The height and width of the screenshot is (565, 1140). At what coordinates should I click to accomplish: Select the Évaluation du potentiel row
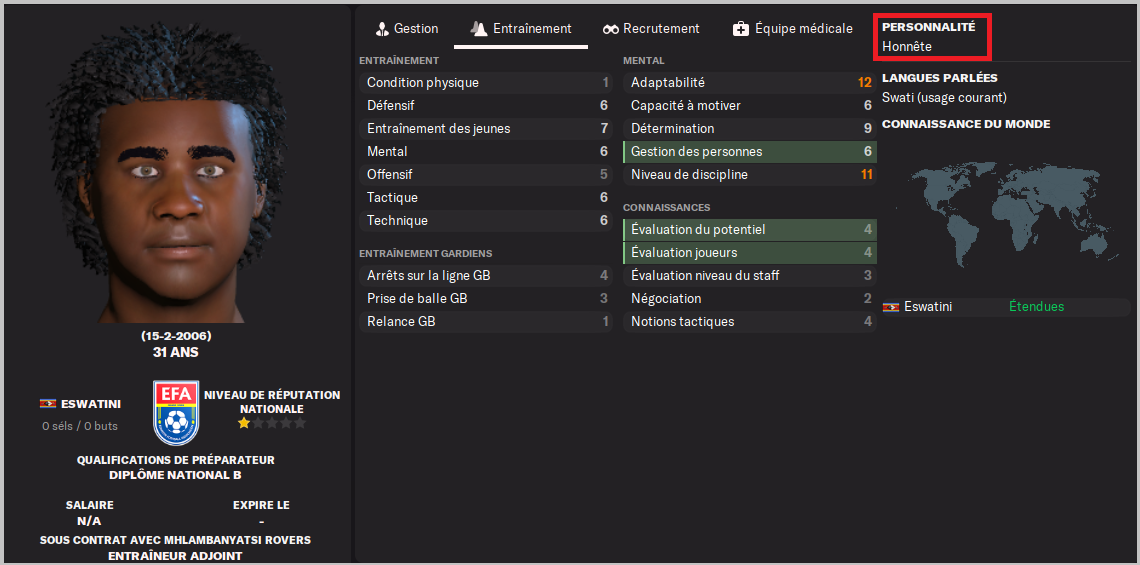click(x=750, y=230)
